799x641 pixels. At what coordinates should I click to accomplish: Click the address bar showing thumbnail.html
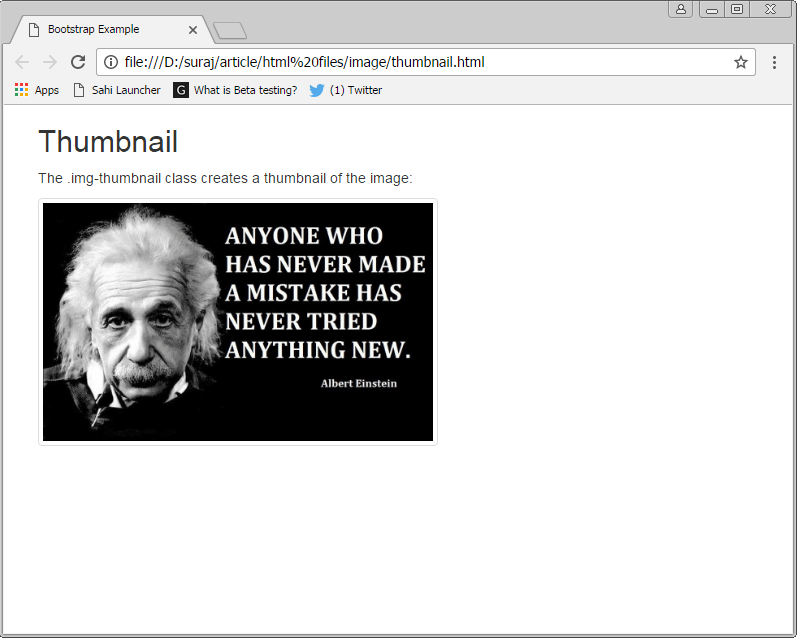425,62
